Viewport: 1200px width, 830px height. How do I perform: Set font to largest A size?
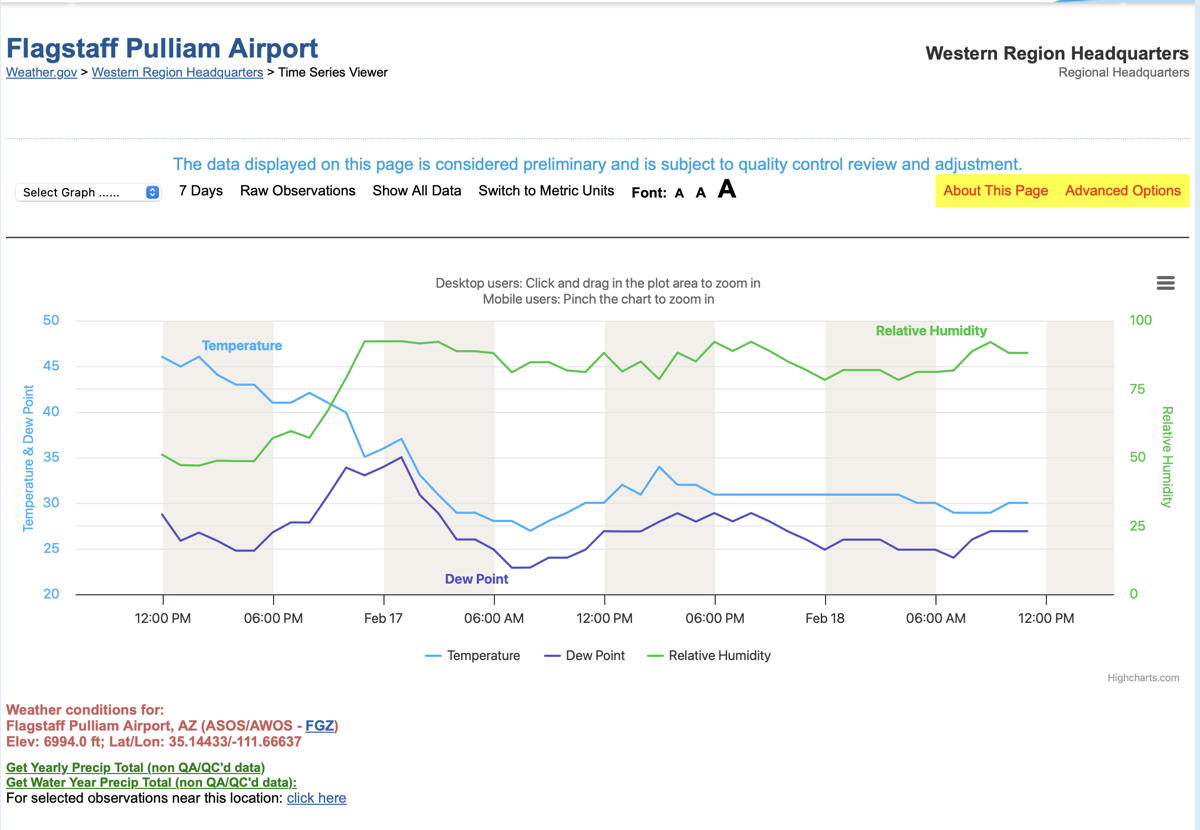[x=727, y=189]
